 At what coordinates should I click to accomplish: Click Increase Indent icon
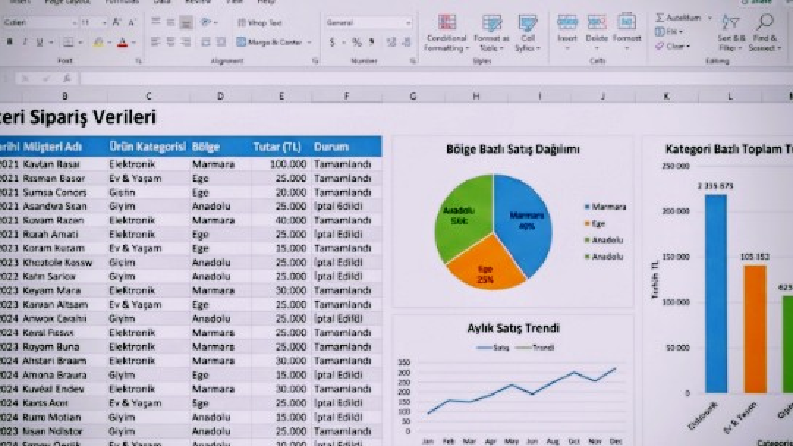221,42
